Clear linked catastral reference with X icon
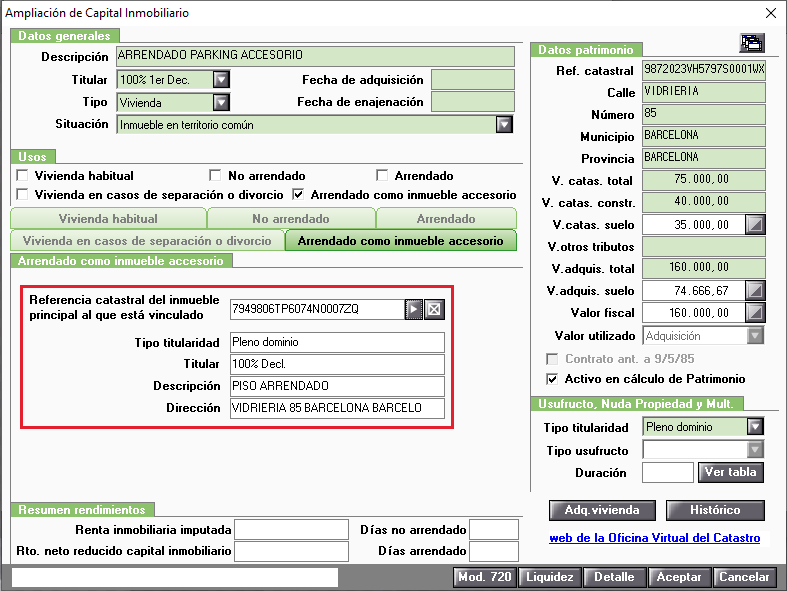The image size is (787, 591). pos(434,309)
